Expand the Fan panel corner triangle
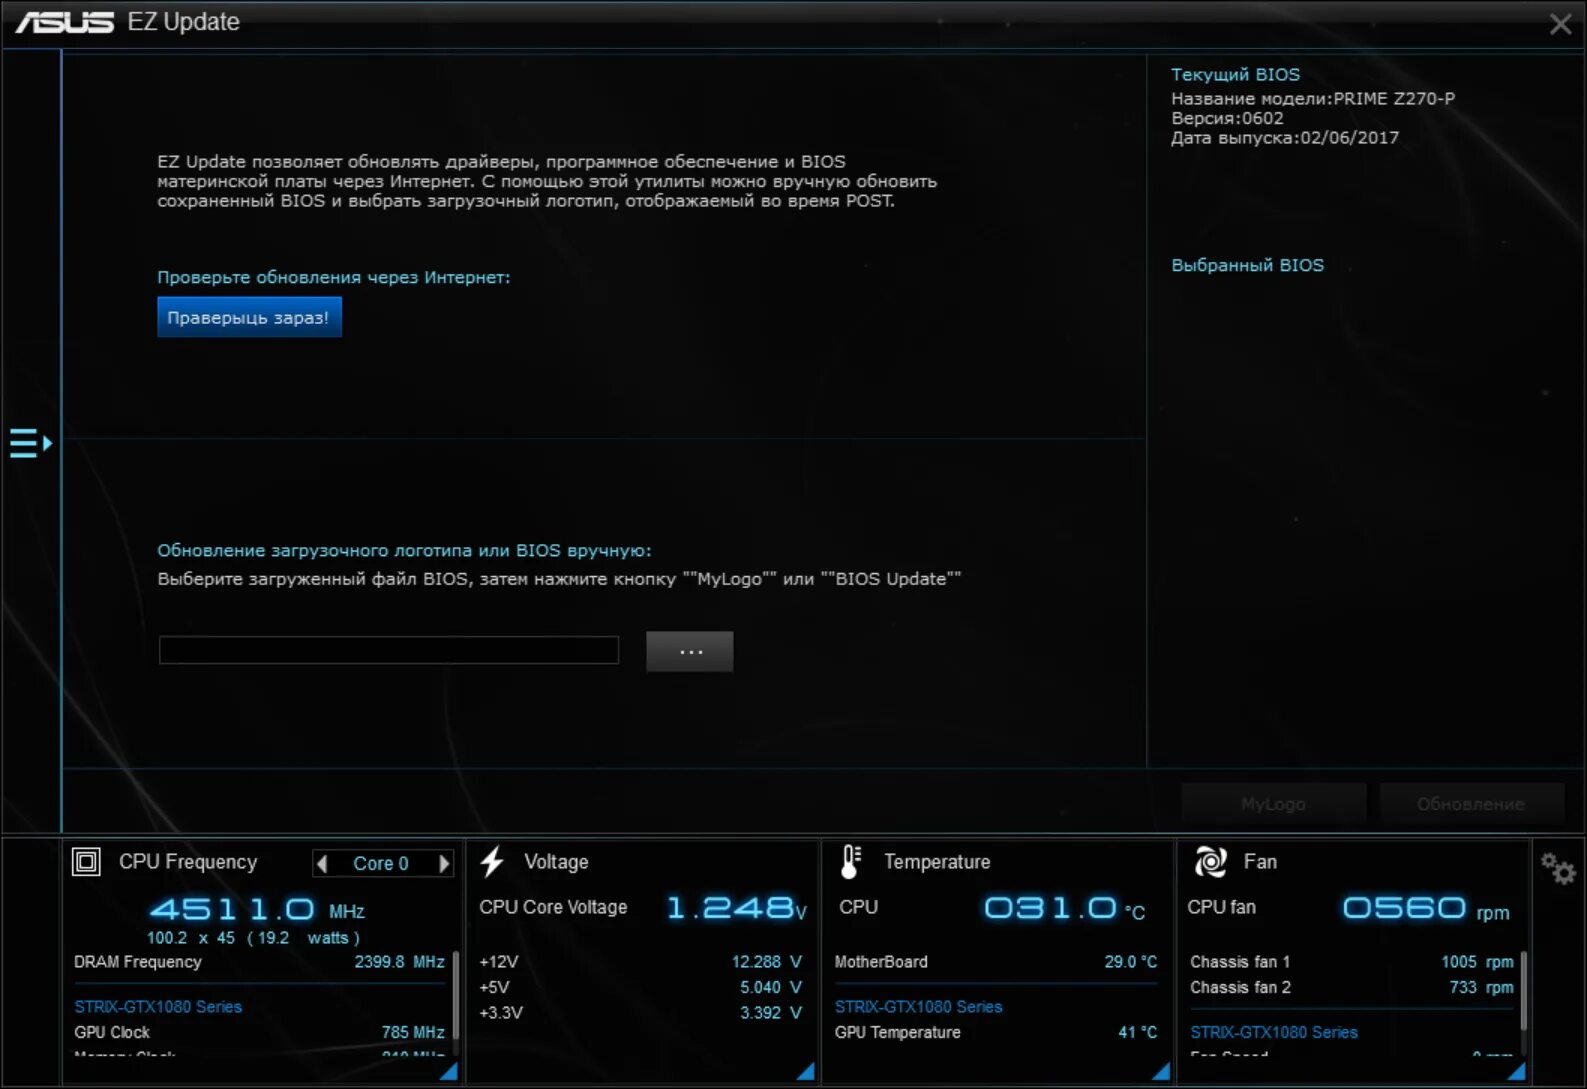This screenshot has width=1587, height=1089. (x=1517, y=1071)
